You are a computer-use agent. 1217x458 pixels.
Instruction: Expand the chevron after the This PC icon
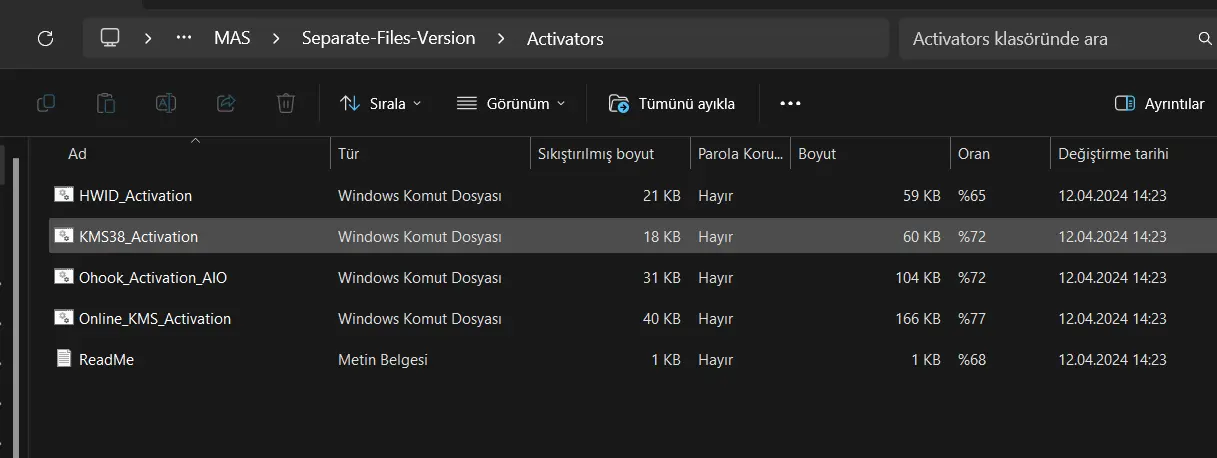point(148,39)
